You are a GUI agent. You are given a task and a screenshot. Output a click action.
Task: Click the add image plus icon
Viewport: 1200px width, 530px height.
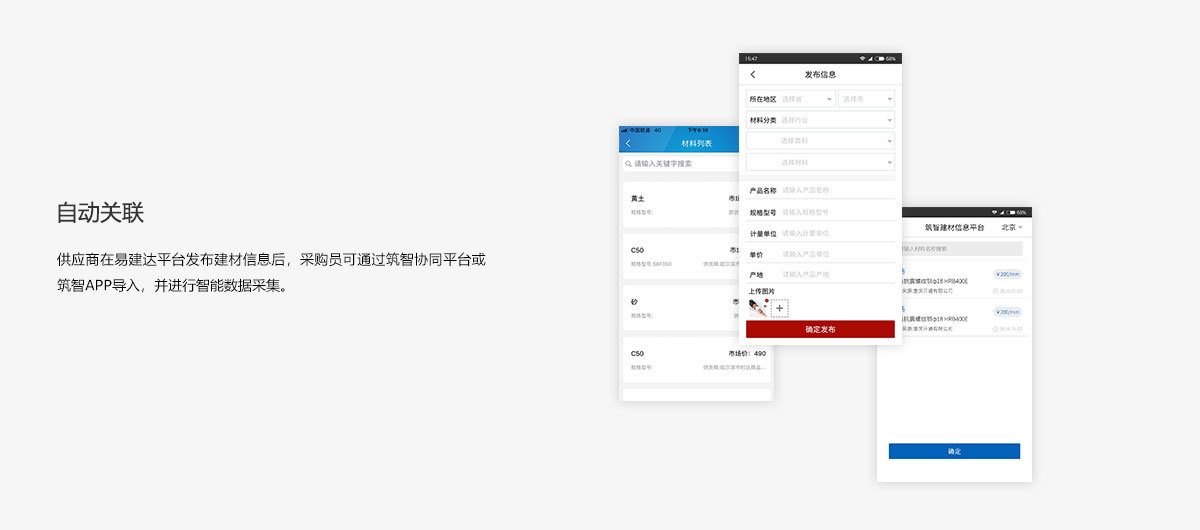(x=780, y=308)
